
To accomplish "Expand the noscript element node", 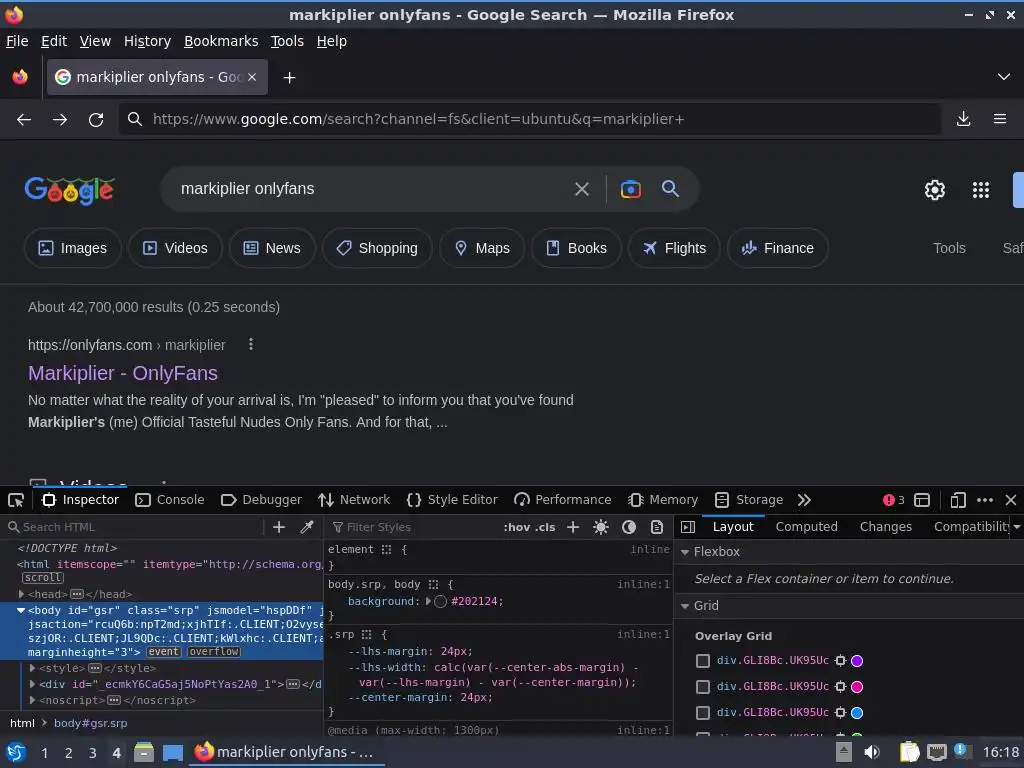I will click(x=32, y=701).
